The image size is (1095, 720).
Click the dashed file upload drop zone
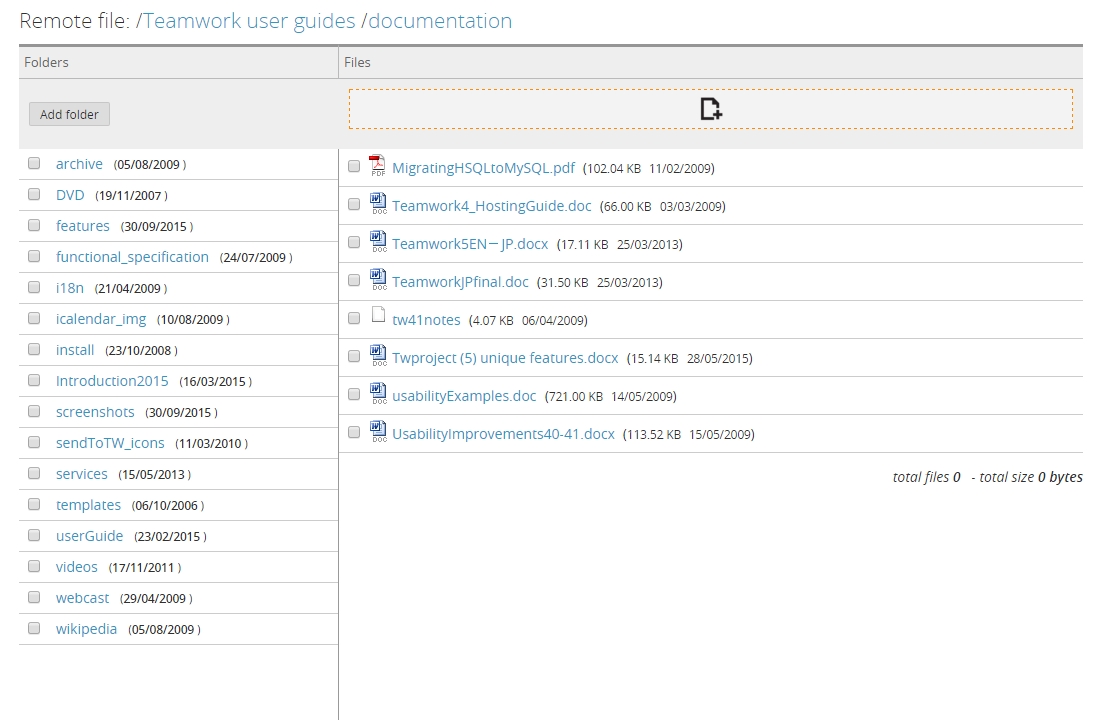pos(900,109)
